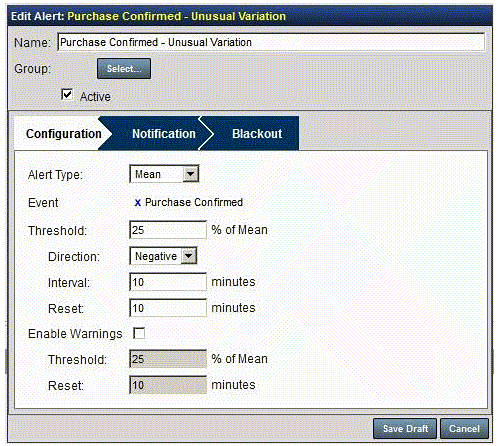This screenshot has height=446, width=499.
Task: Click the Negative direction value
Action: tap(156, 256)
